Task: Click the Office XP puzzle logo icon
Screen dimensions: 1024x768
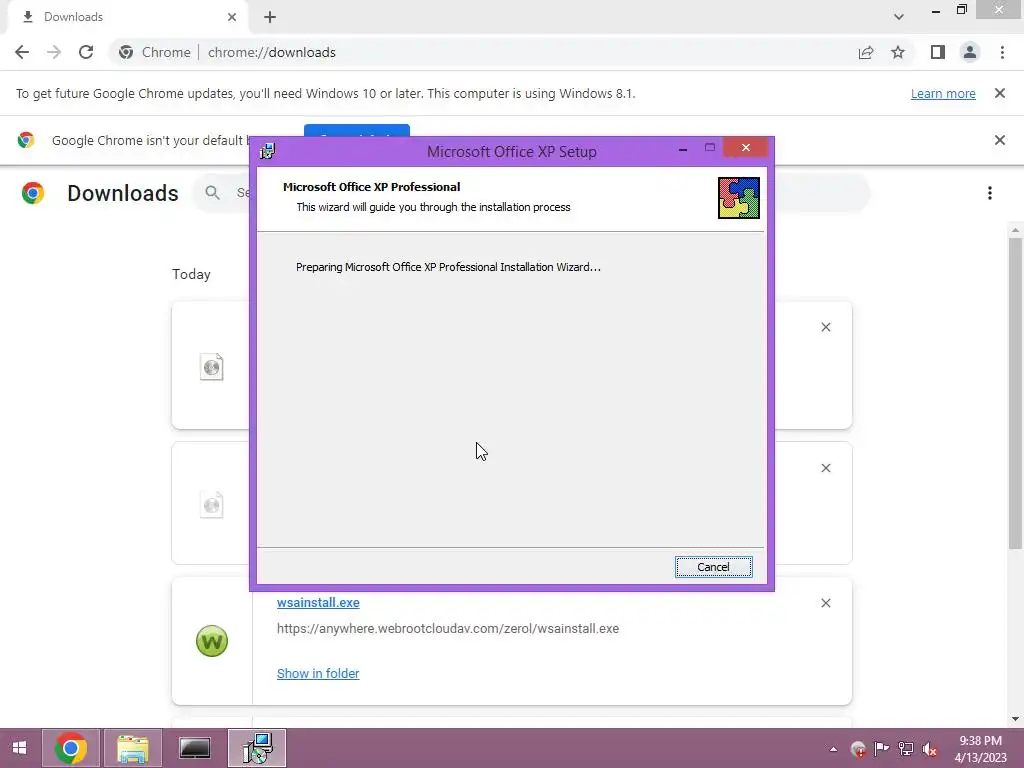Action: [739, 198]
